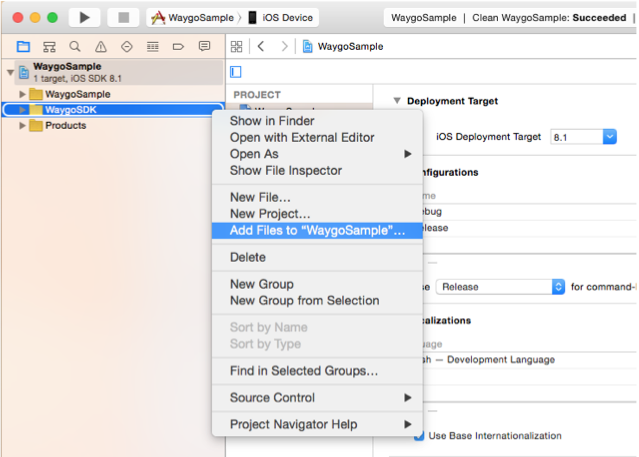639x457 pixels.
Task: Click the WaygoSample jump bar file icon
Action: click(308, 46)
